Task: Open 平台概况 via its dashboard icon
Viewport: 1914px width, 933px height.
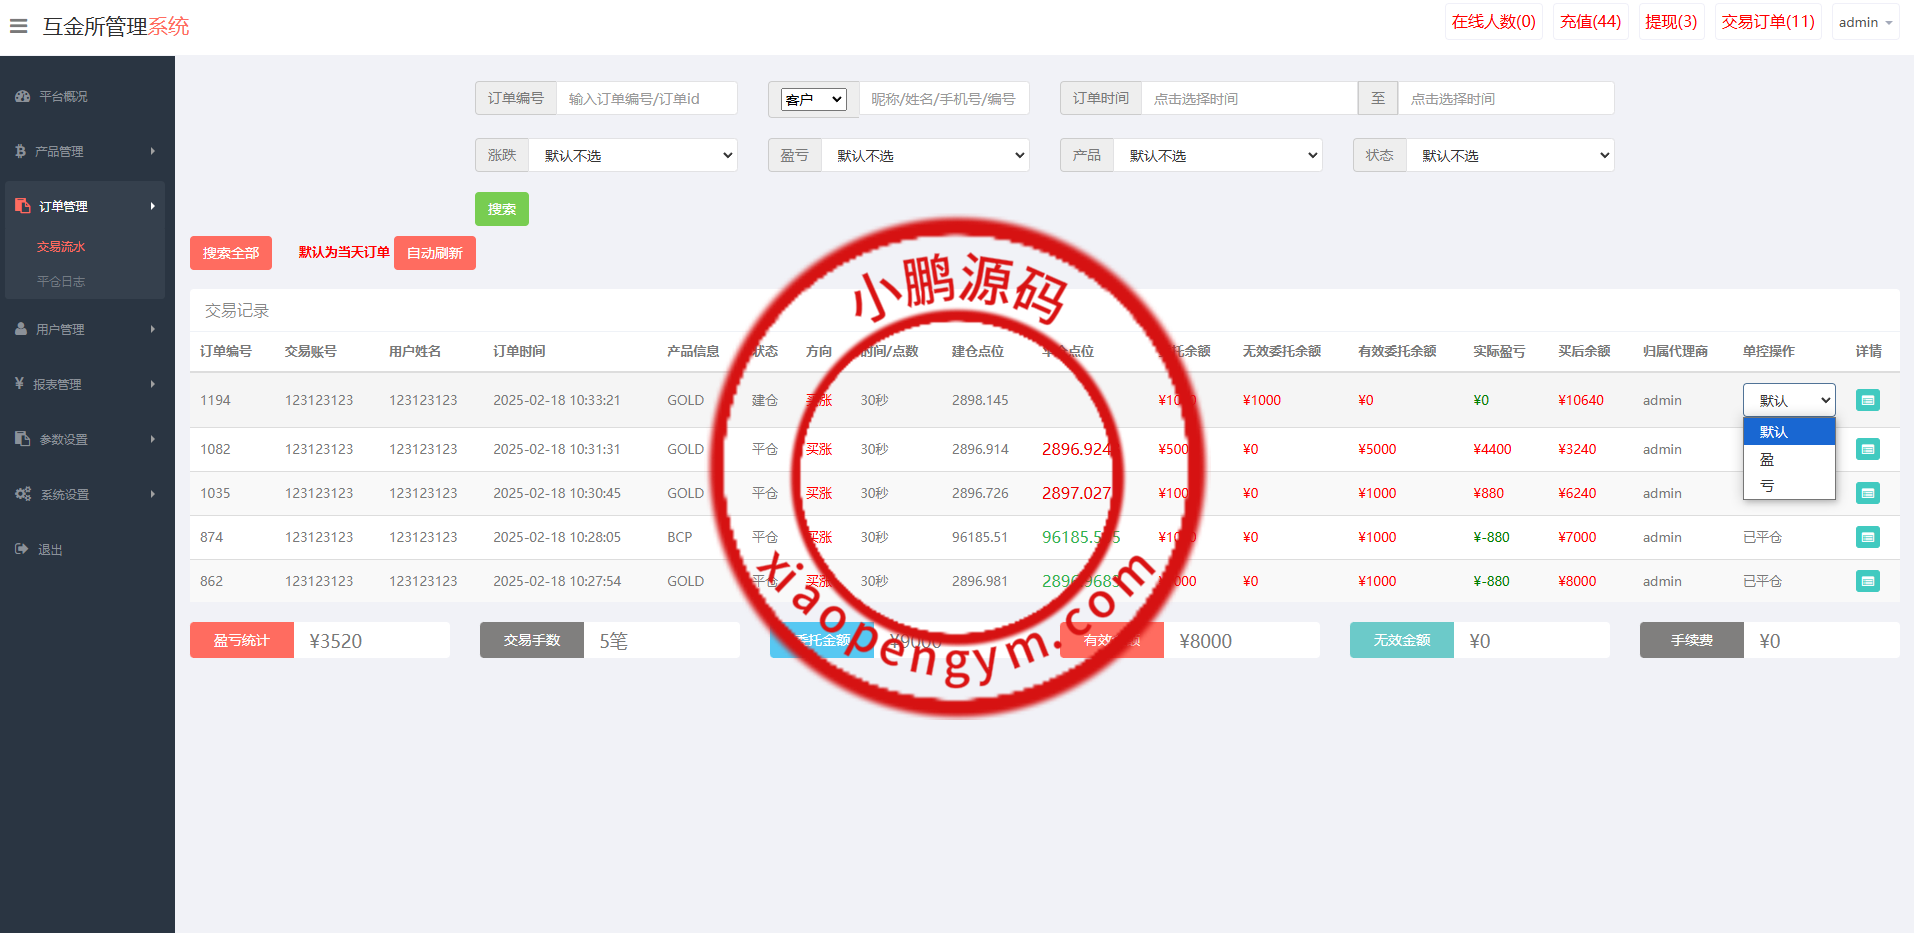Action: [x=22, y=96]
